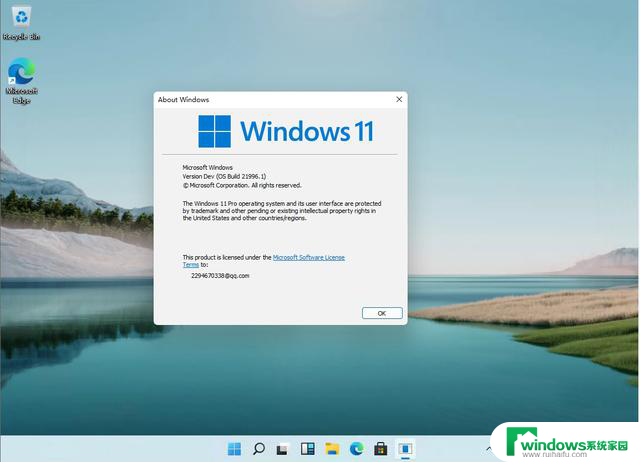Click the Microsoft Corporation copyright line
This screenshot has width=640, height=462.
(x=242, y=185)
